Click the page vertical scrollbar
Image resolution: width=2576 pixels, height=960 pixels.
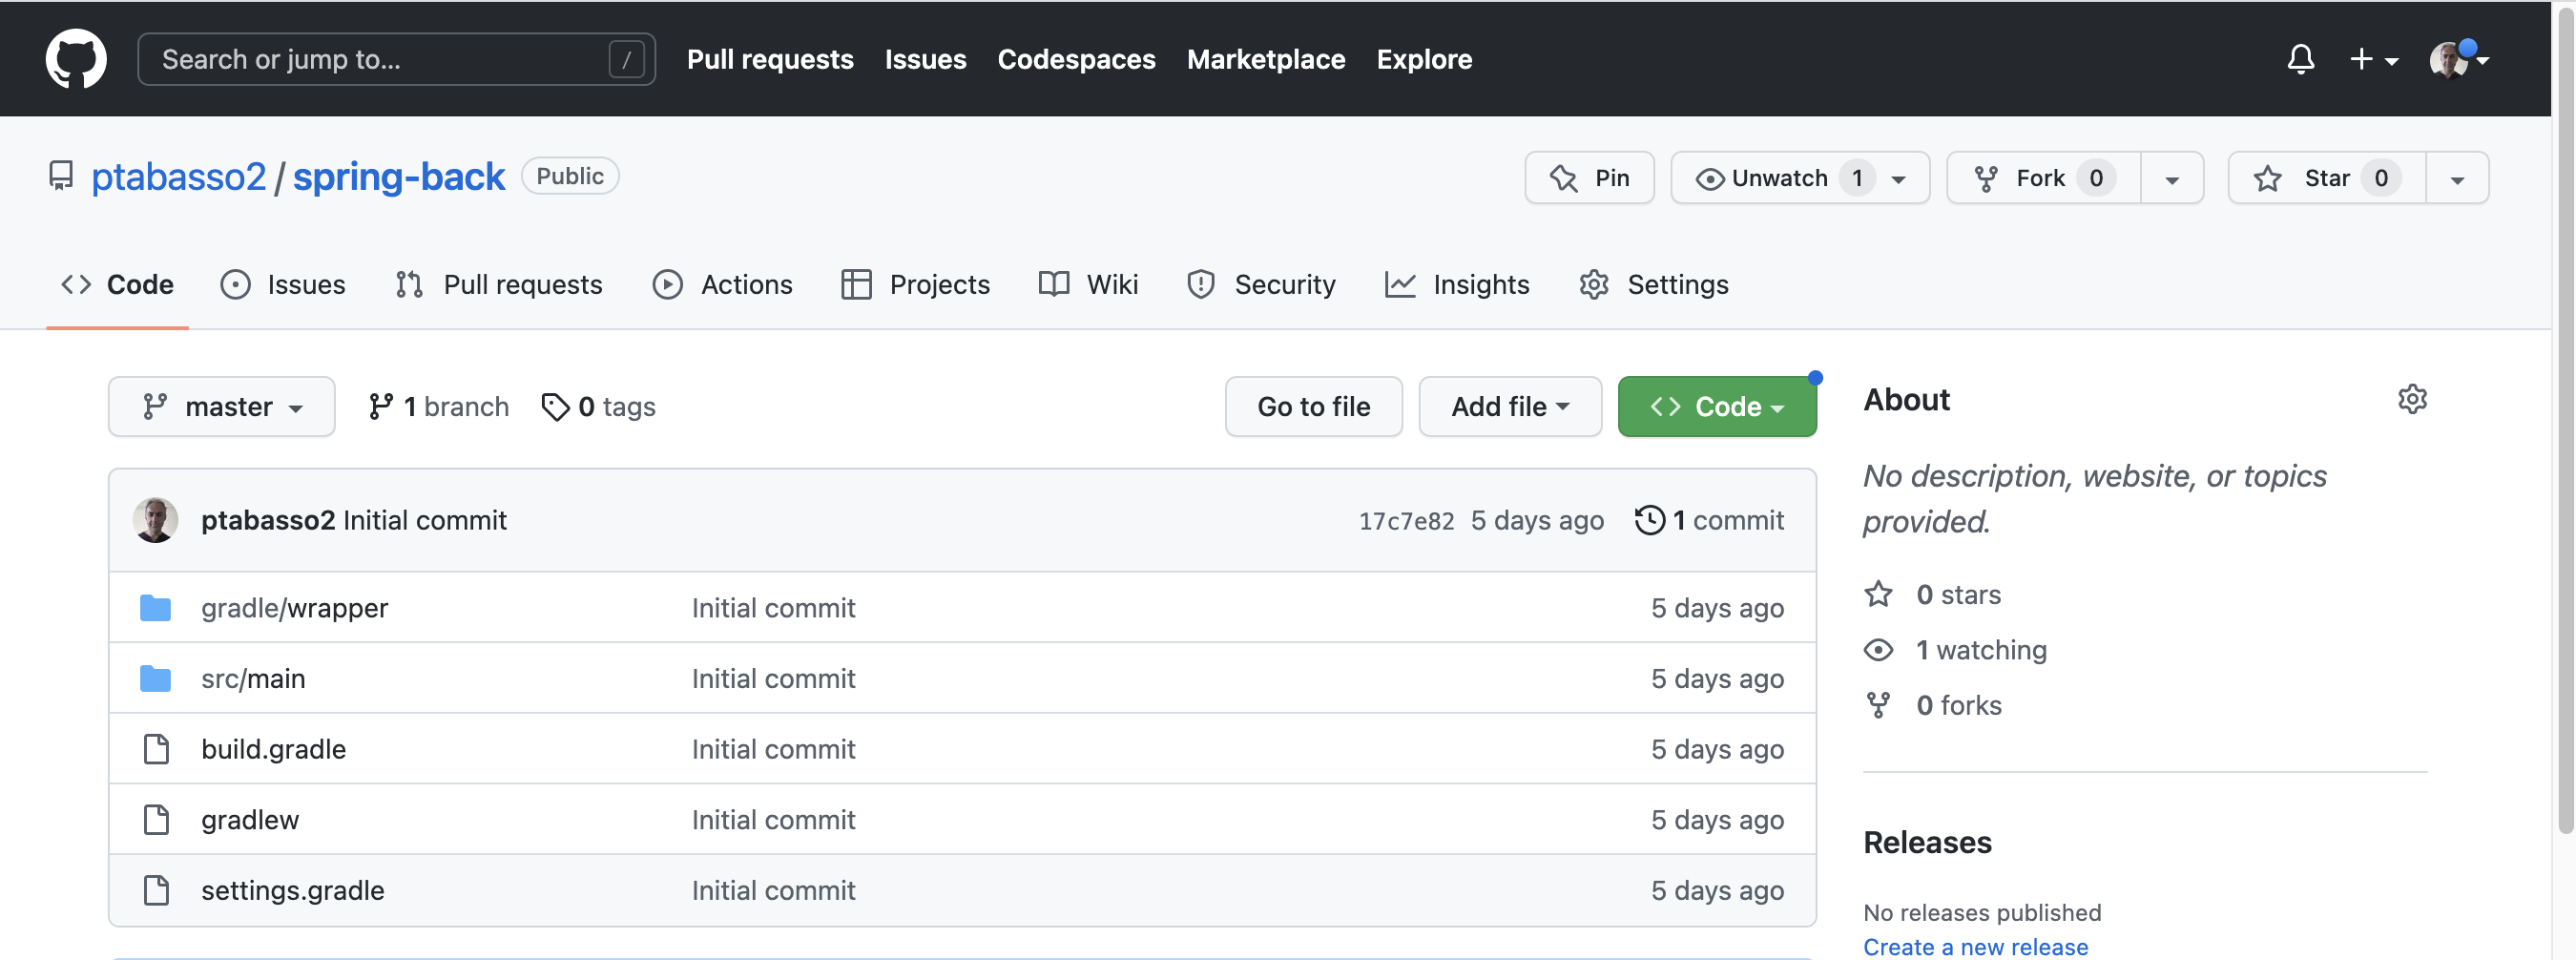pyautogui.click(x=2565, y=420)
